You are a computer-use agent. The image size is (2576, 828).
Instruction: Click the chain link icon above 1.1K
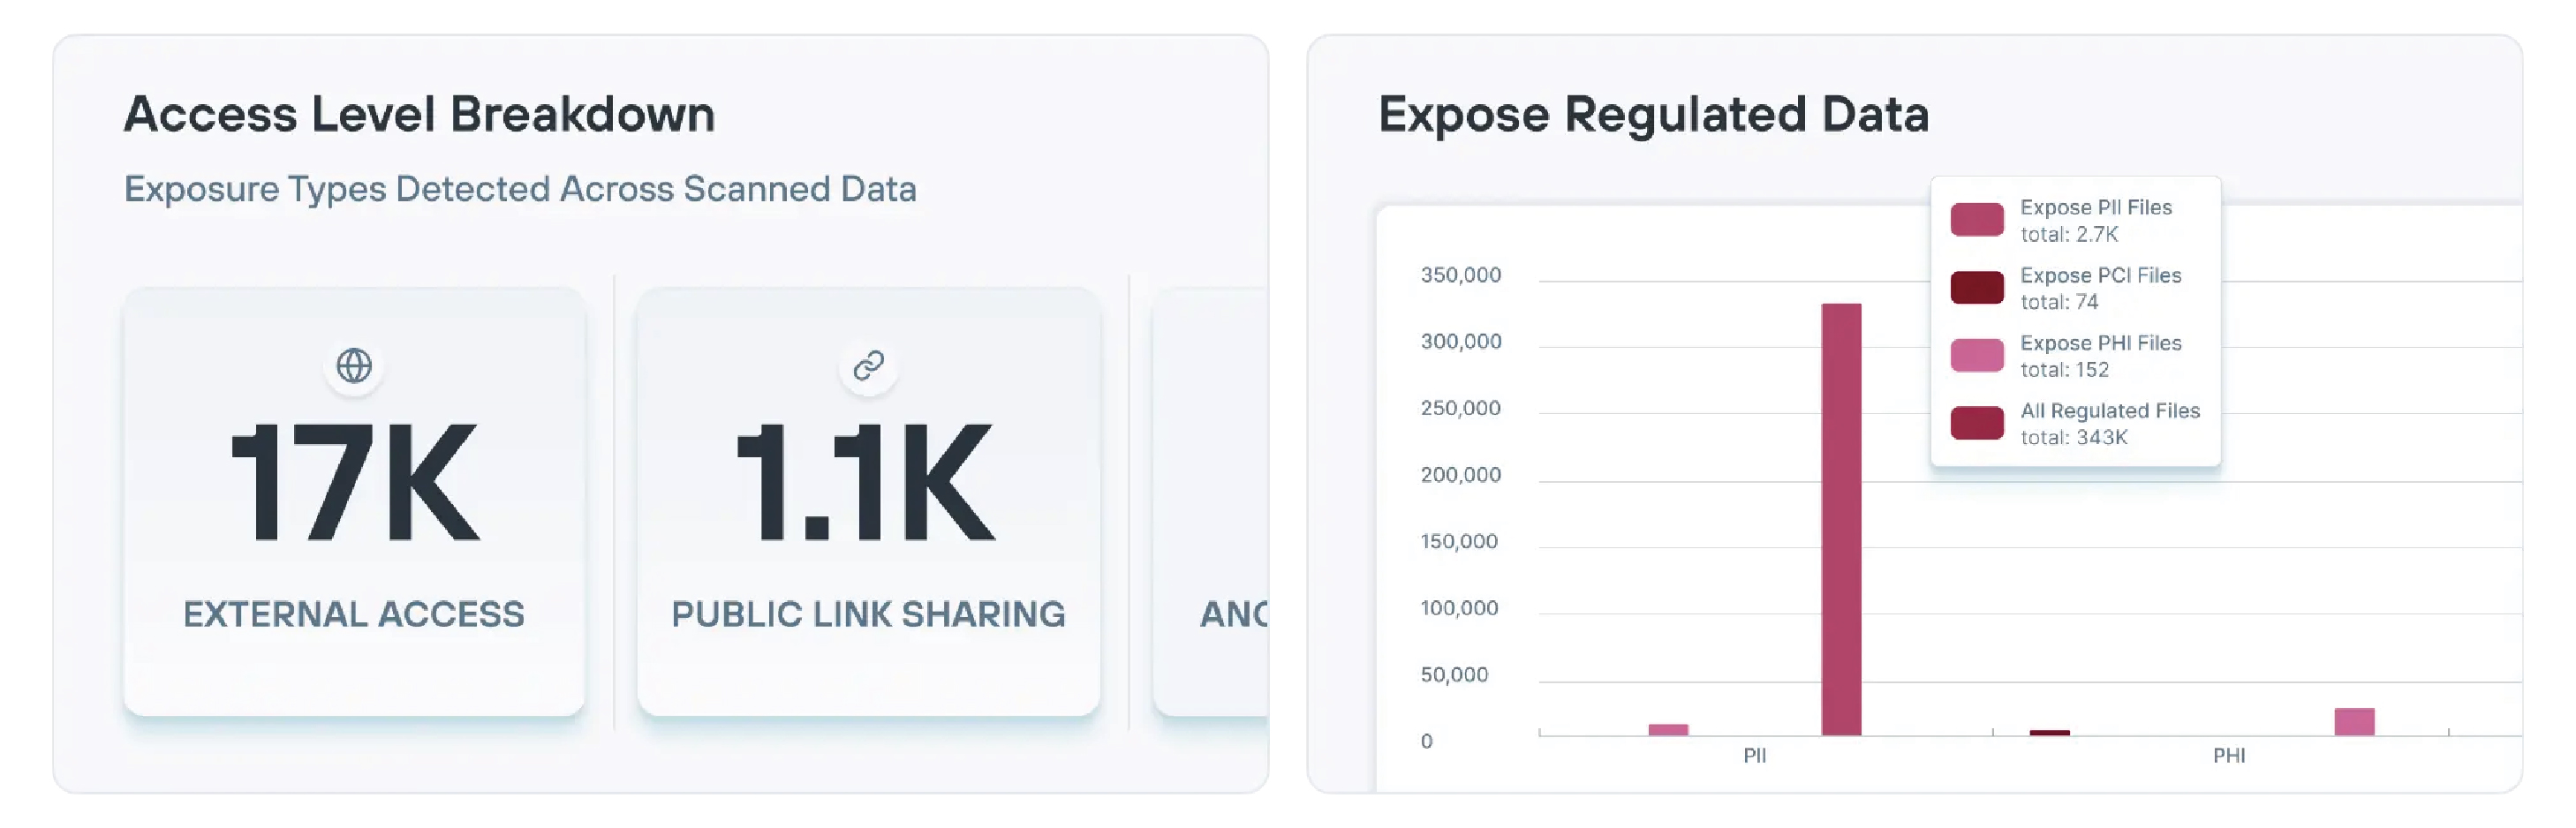868,366
